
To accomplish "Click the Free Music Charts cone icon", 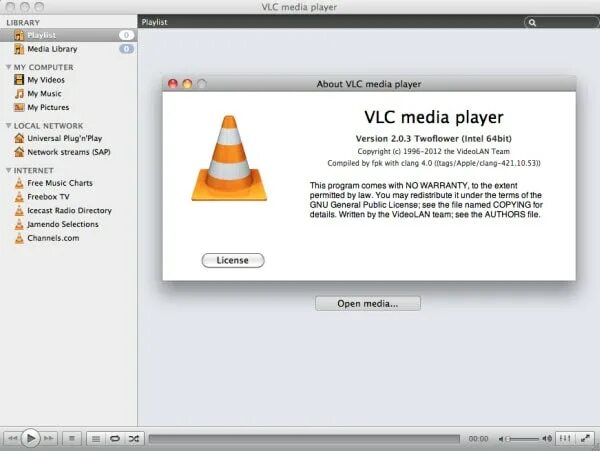I will point(19,183).
